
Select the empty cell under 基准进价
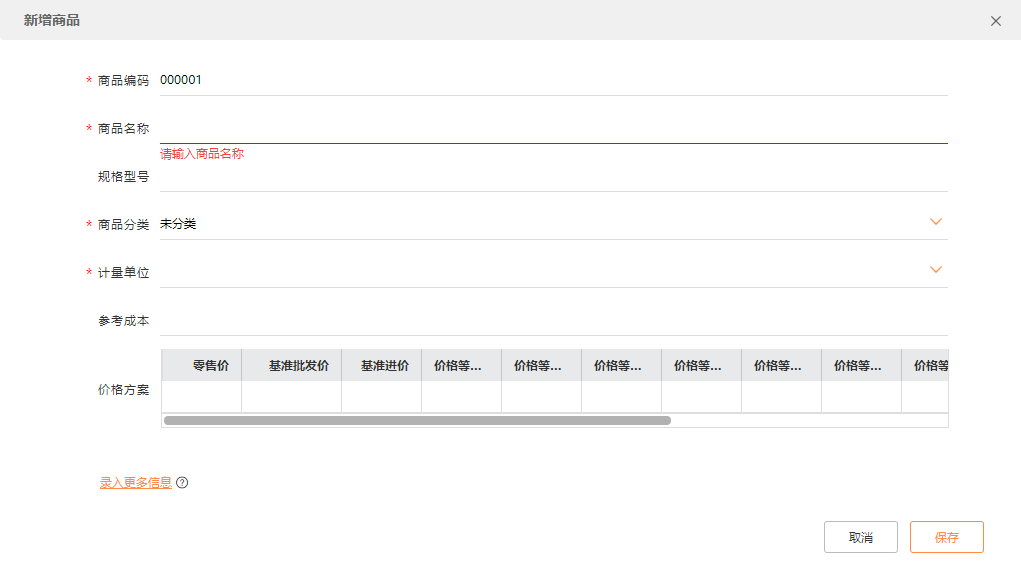coord(381,396)
